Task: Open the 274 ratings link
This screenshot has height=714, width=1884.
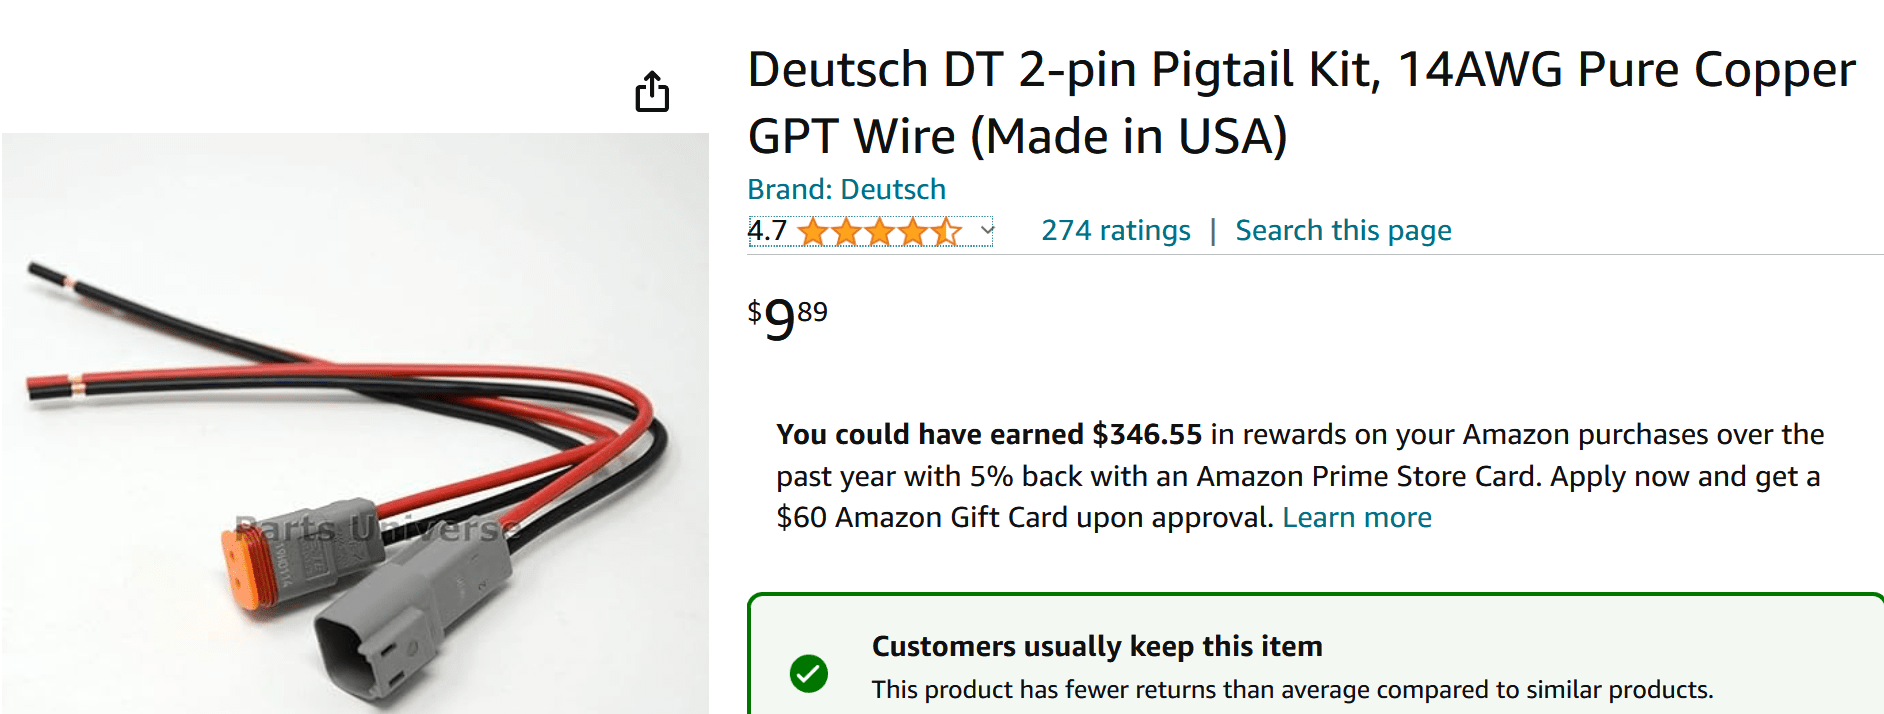Action: pos(1115,231)
